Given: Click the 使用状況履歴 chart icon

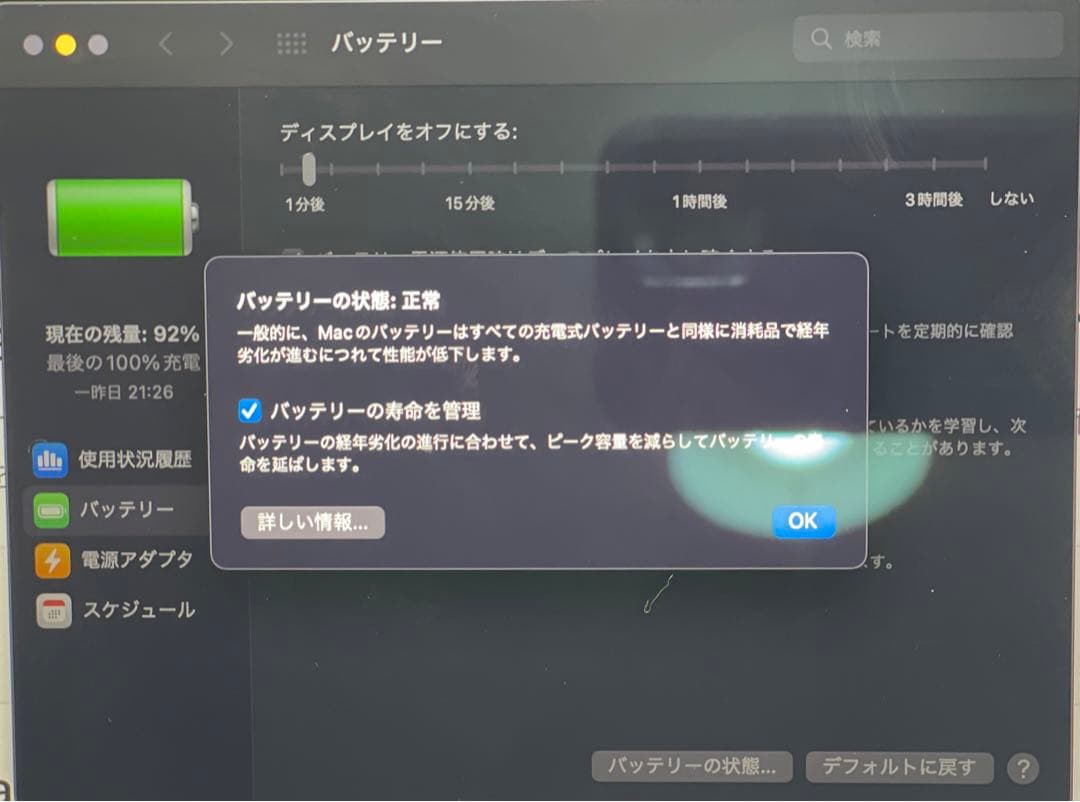Looking at the screenshot, I should [50, 460].
